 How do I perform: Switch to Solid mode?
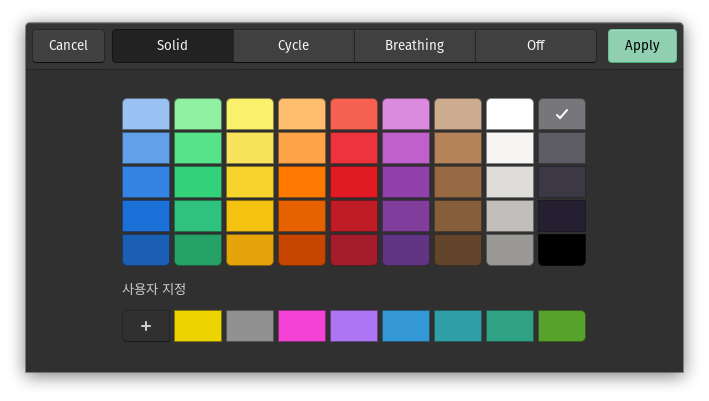tap(172, 46)
